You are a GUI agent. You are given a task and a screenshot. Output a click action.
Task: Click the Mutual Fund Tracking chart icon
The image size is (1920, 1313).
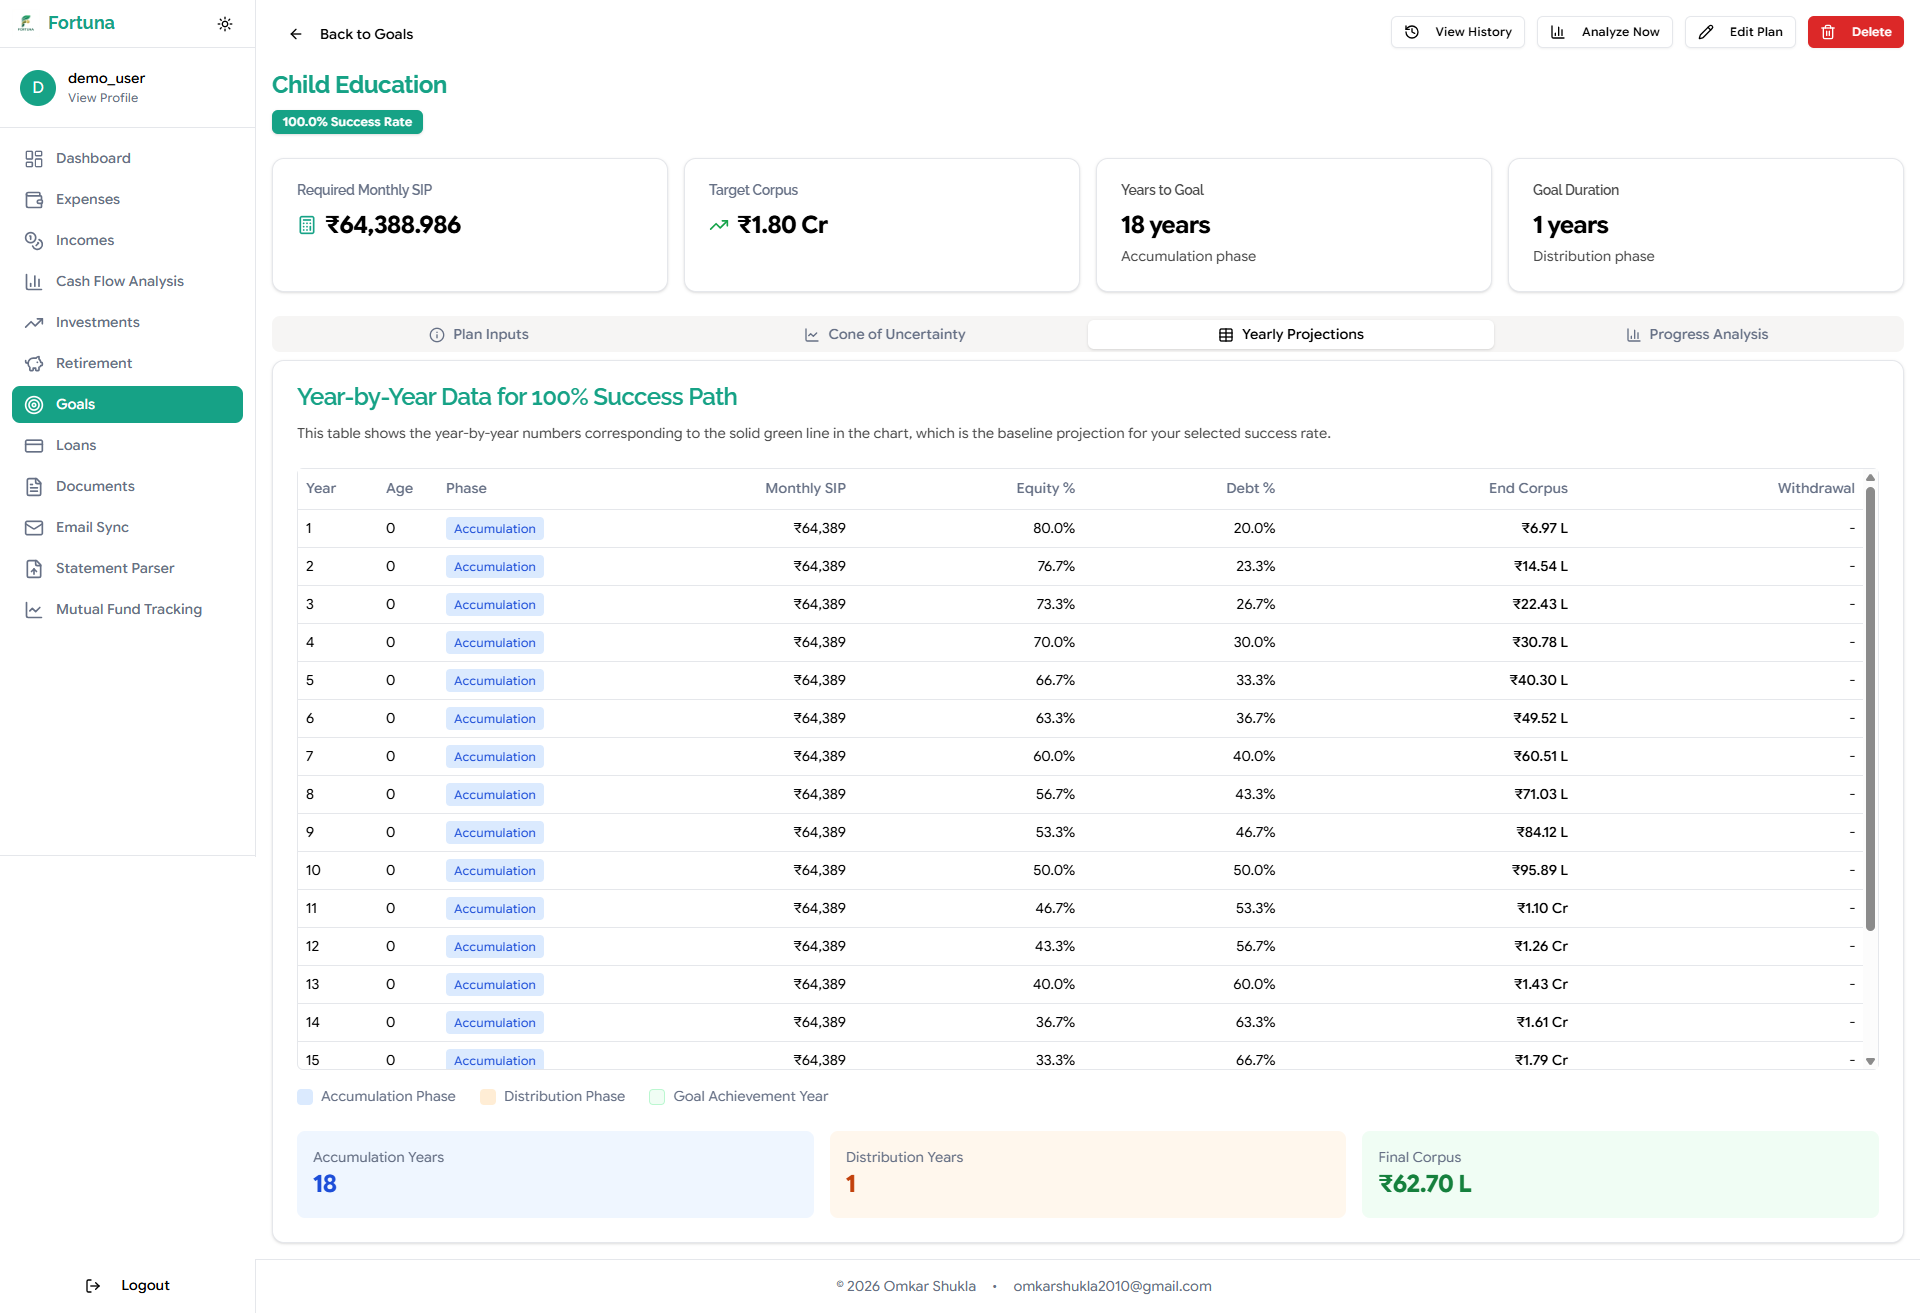pos(34,610)
